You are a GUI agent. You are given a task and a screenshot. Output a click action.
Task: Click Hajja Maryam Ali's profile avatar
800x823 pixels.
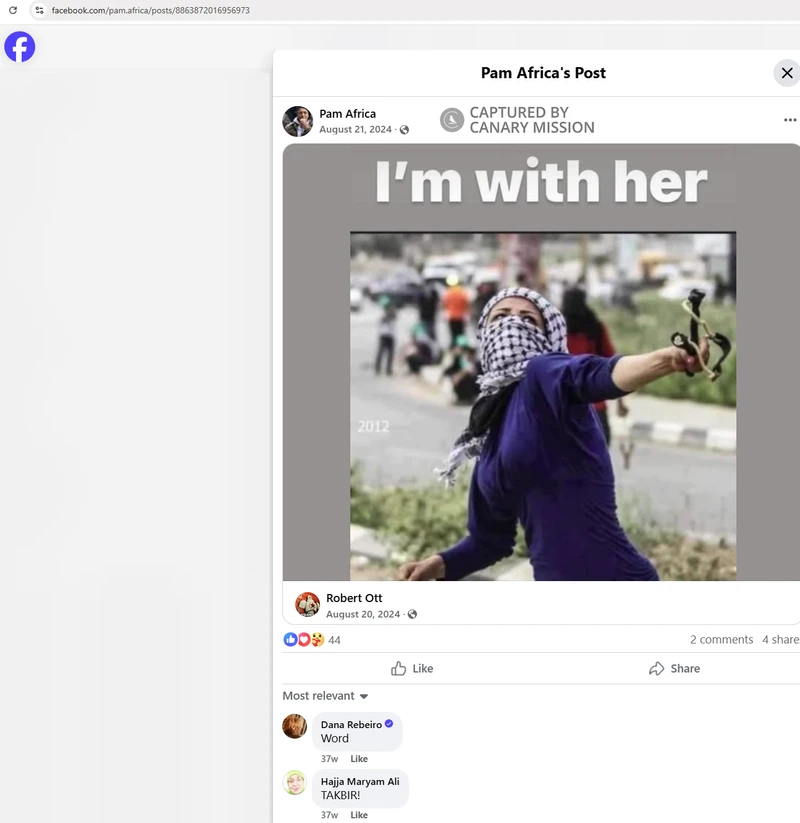click(295, 782)
